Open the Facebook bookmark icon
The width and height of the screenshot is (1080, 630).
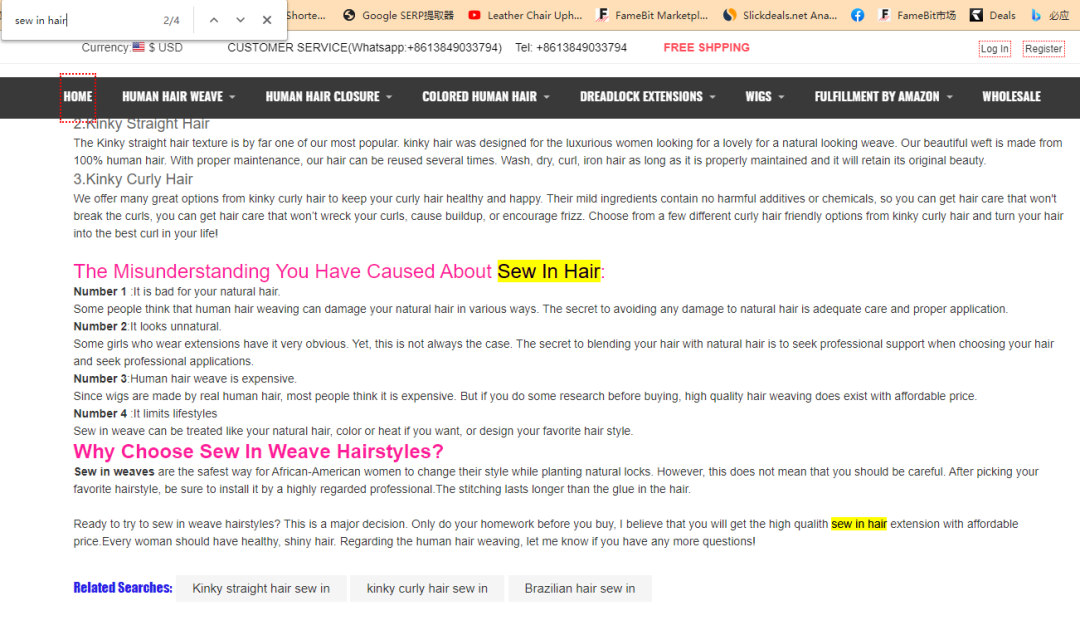pyautogui.click(x=858, y=15)
